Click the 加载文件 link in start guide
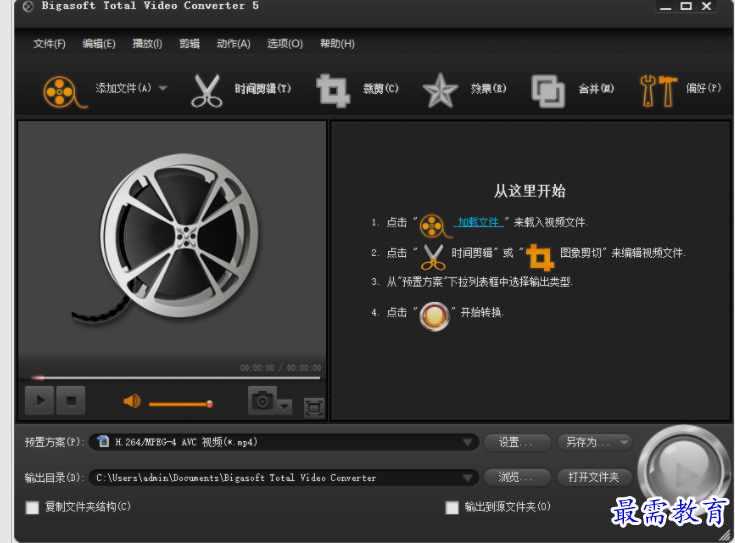735x543 pixels. coord(479,222)
